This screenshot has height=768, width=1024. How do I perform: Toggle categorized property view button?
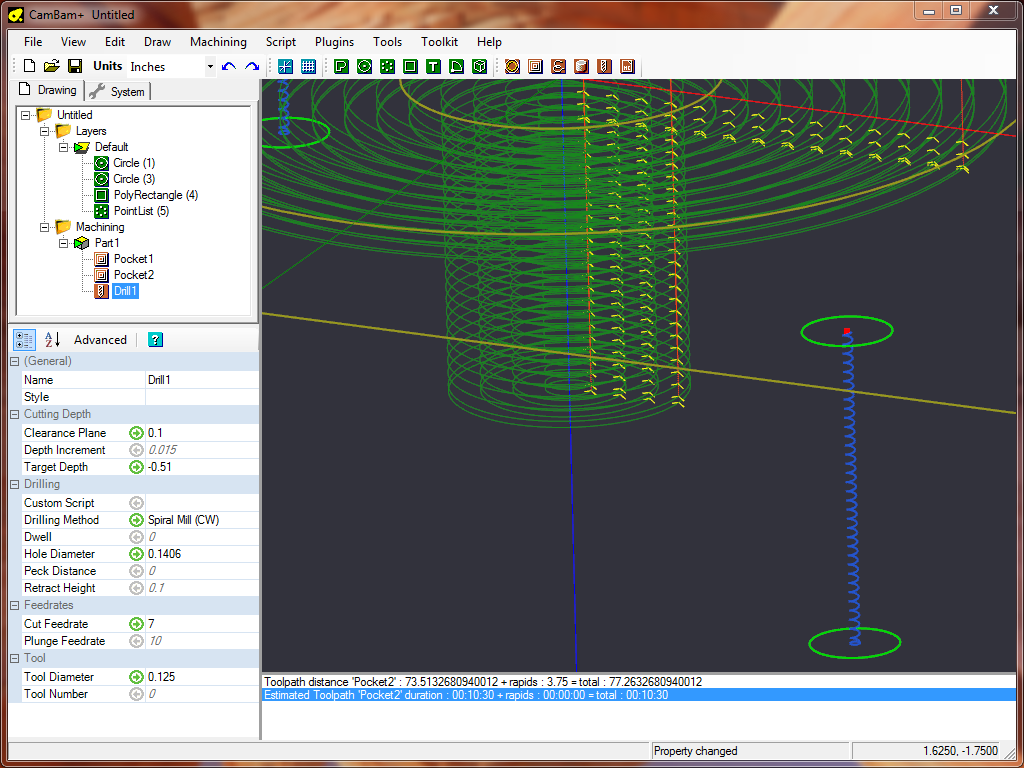click(x=25, y=340)
